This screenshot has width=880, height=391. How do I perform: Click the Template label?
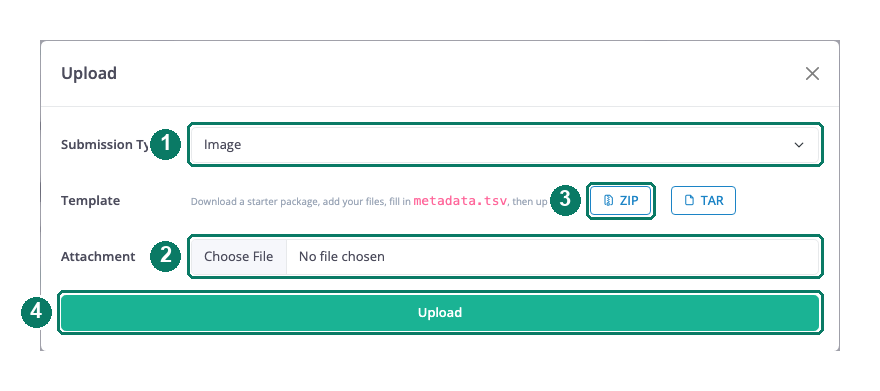coord(90,201)
